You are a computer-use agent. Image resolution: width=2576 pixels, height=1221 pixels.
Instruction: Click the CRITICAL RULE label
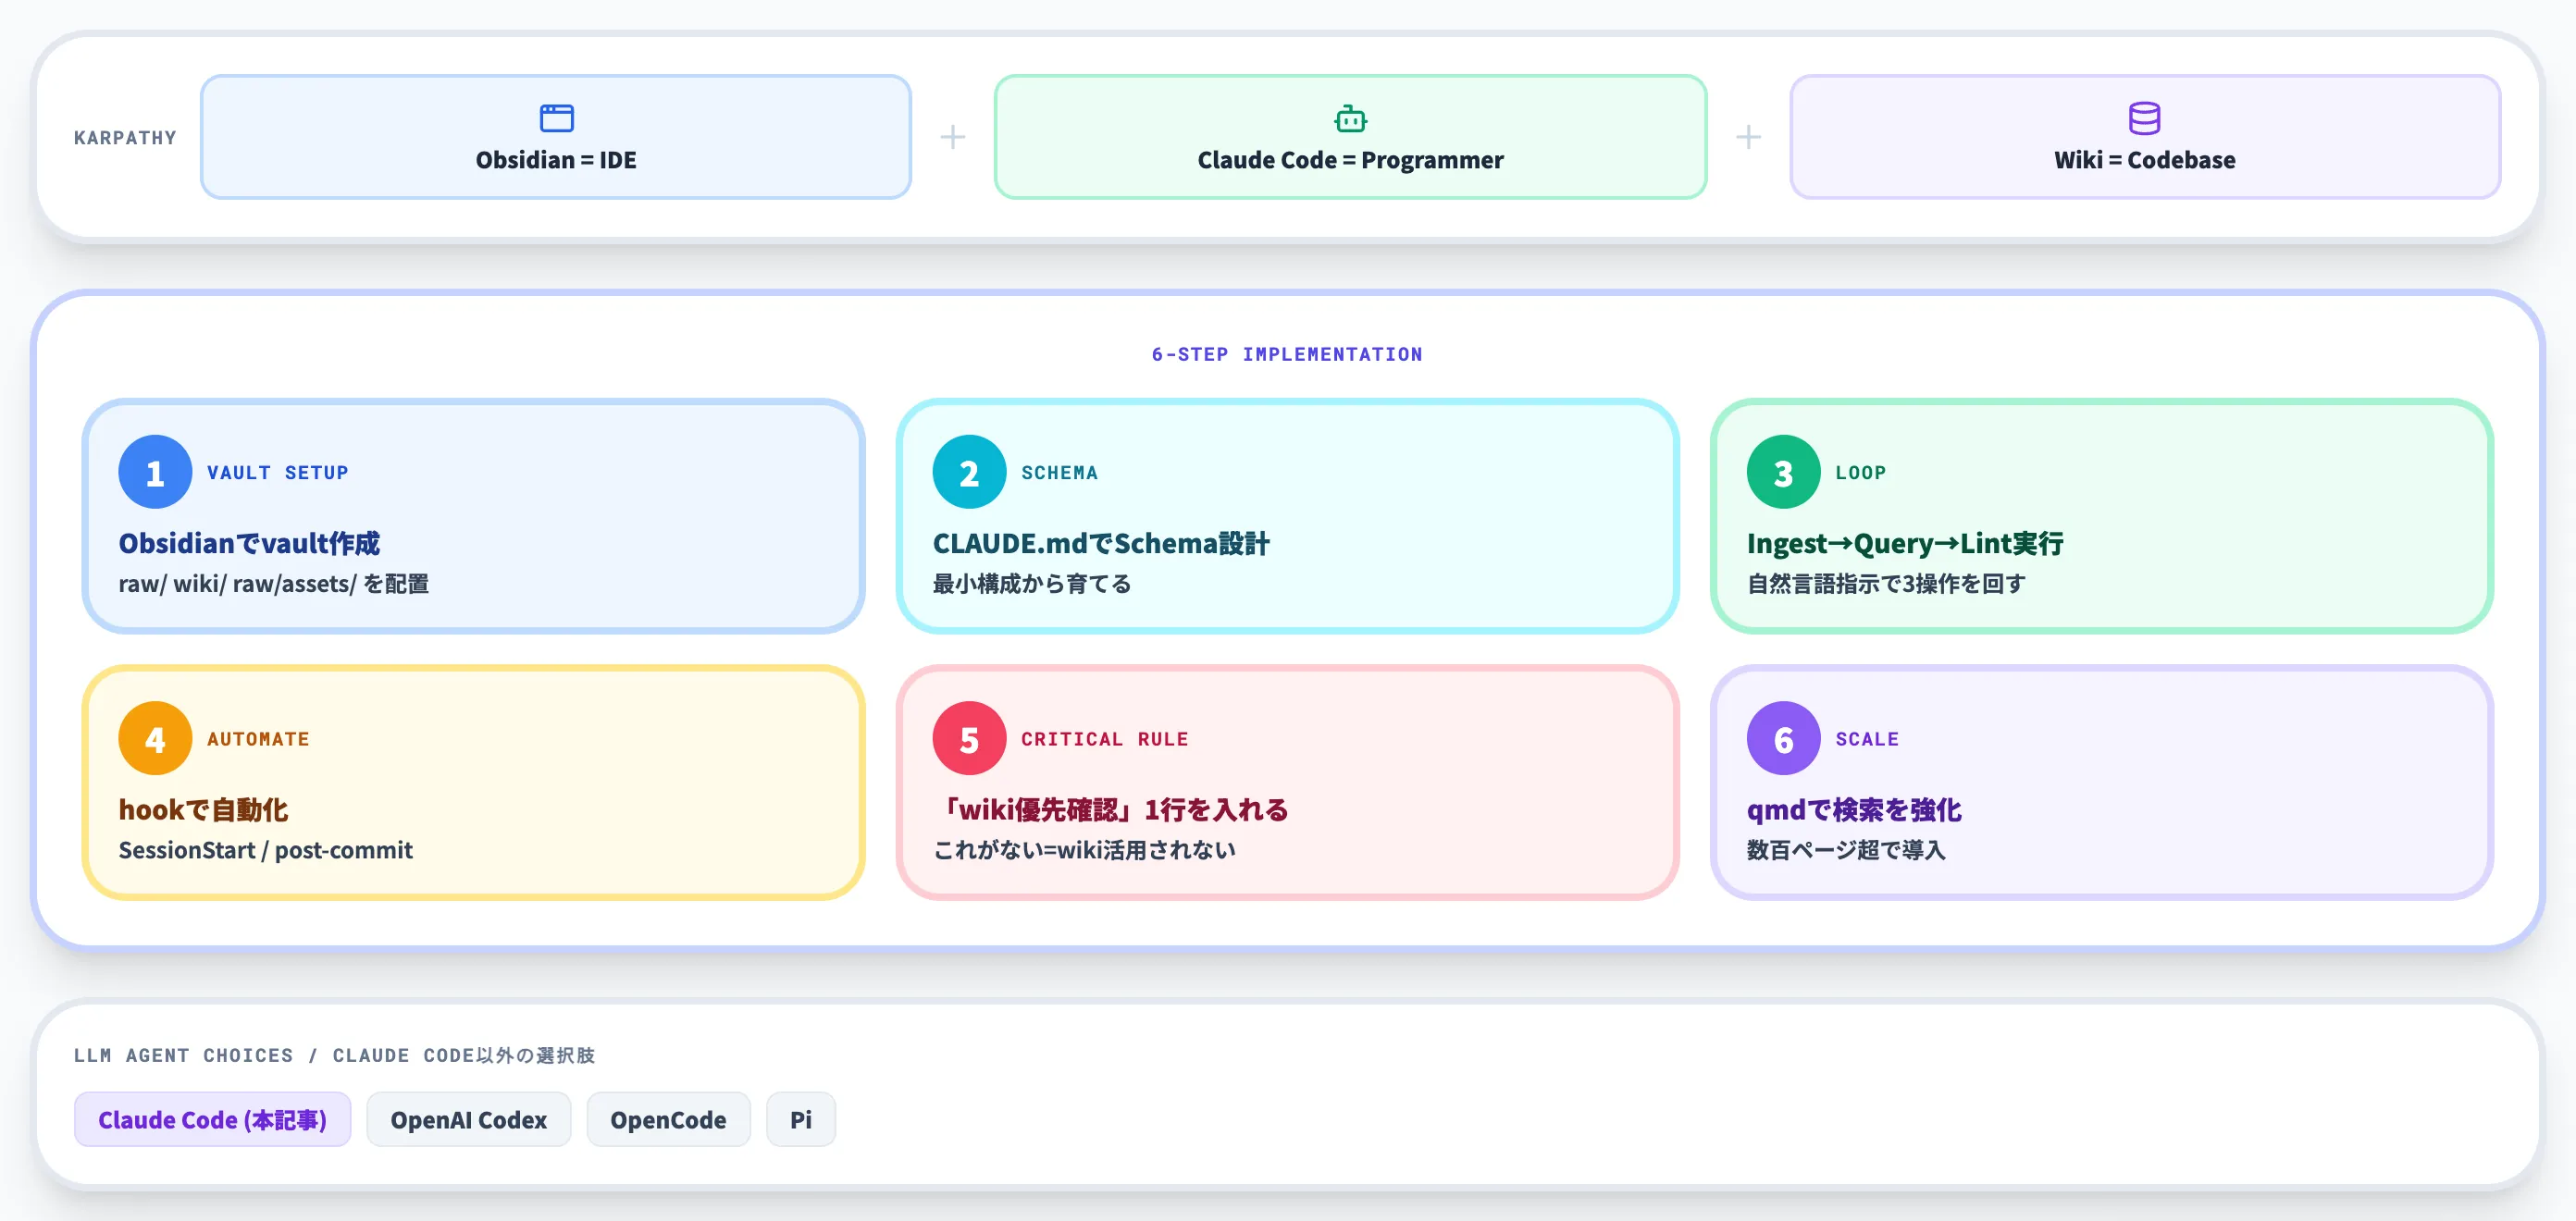[x=1104, y=738]
